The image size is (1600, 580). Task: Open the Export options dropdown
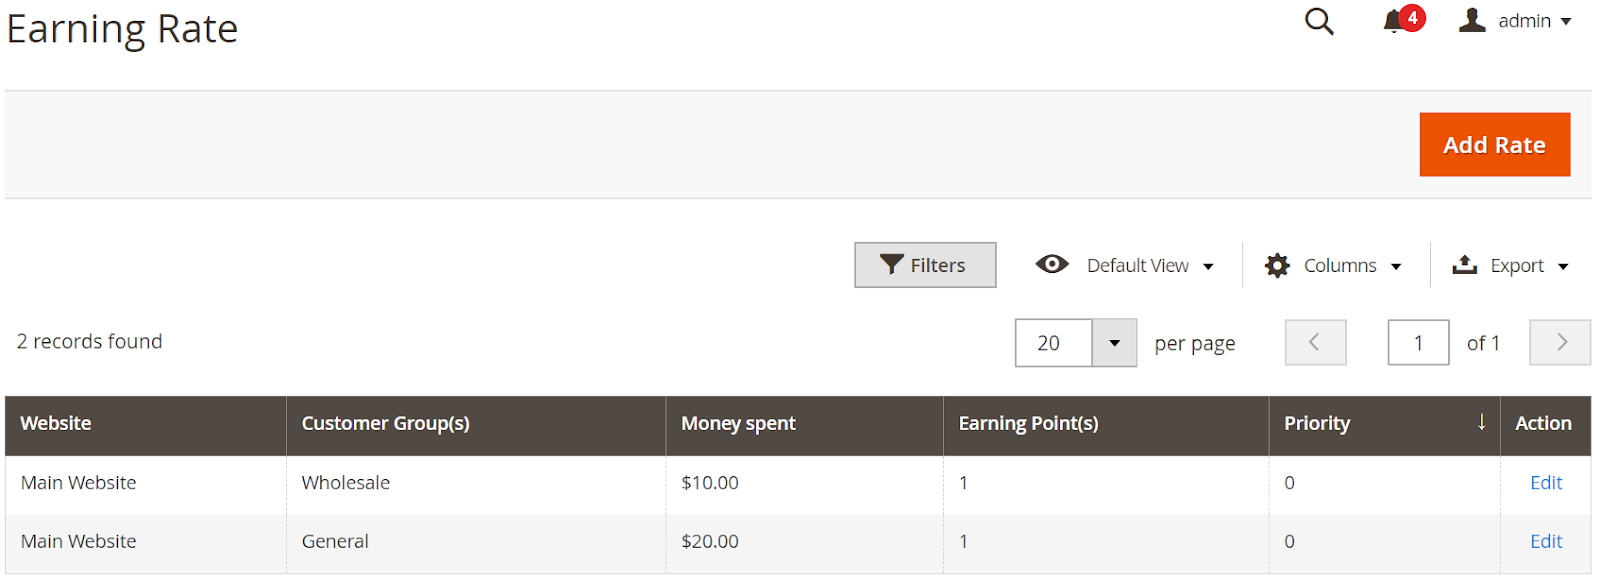pos(1563,266)
